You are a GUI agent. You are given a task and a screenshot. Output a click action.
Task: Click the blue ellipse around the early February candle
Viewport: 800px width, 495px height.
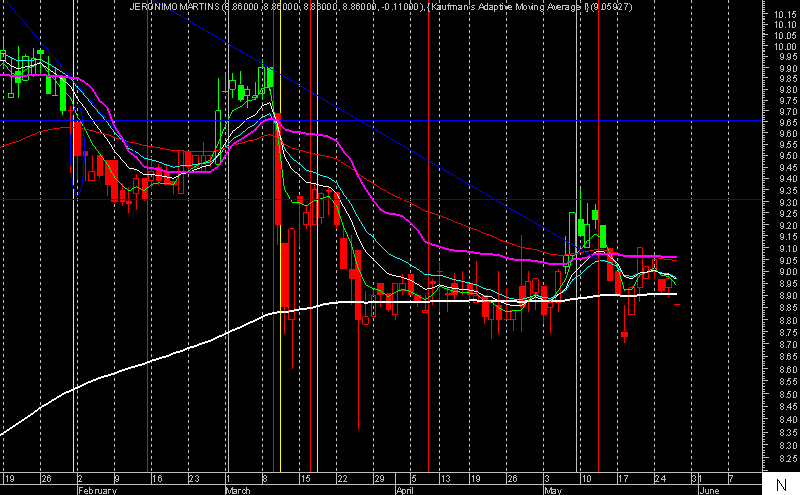click(78, 150)
